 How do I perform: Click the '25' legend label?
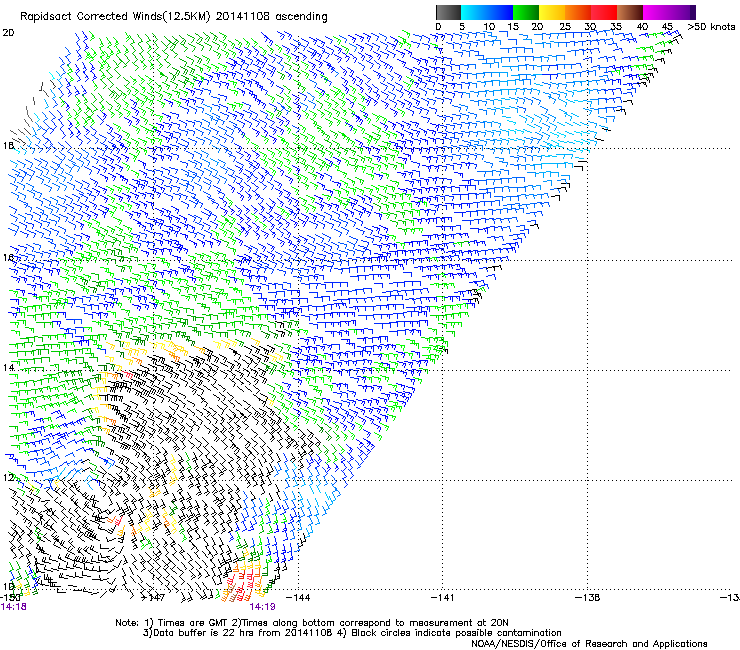pos(565,27)
